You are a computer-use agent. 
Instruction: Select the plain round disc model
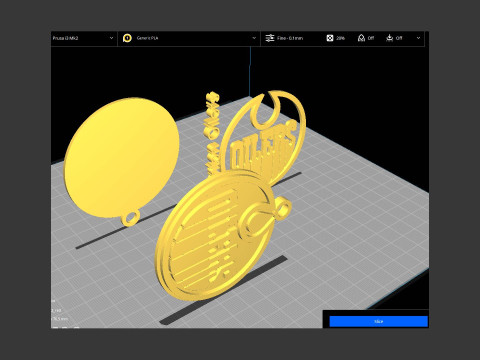(x=122, y=157)
